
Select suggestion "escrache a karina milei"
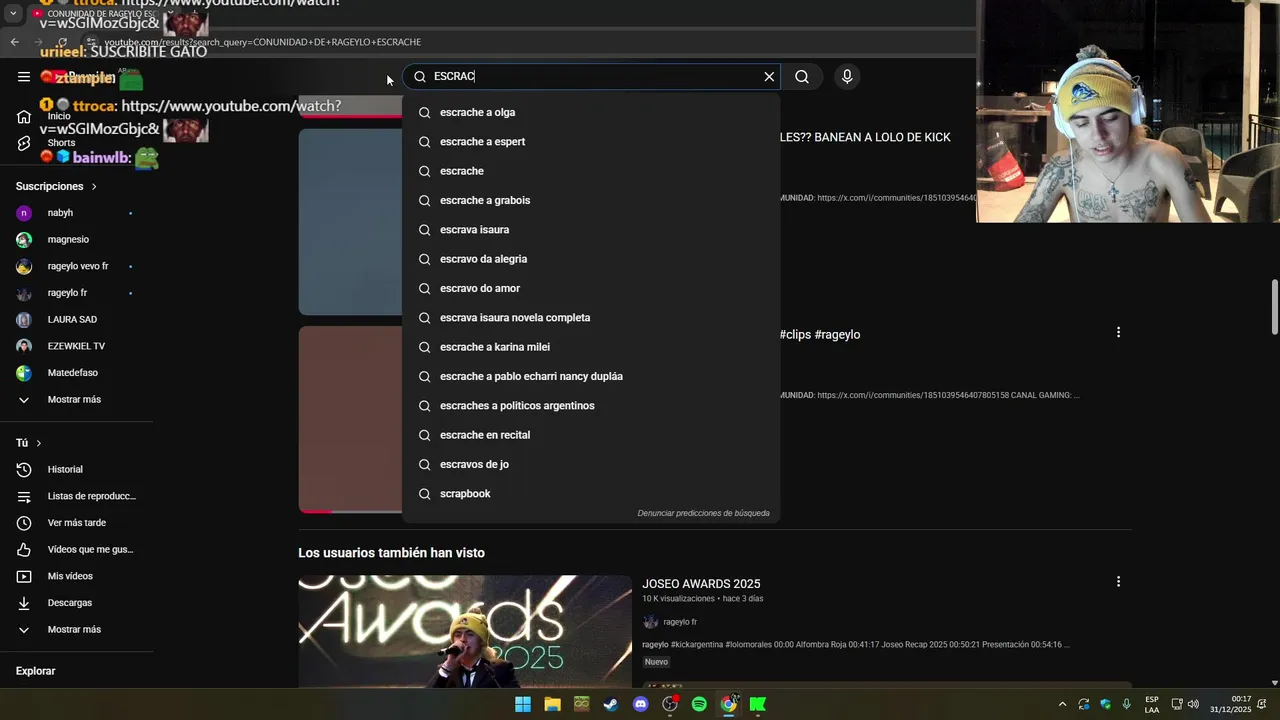[x=591, y=347]
